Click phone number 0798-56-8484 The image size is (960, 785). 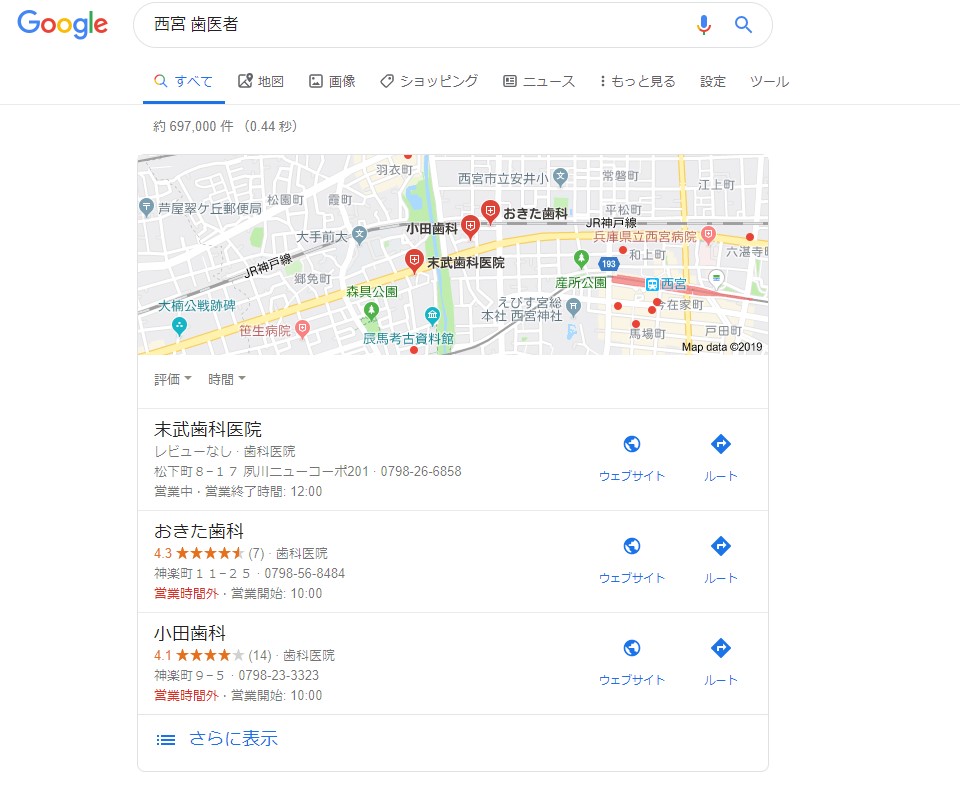coord(305,574)
